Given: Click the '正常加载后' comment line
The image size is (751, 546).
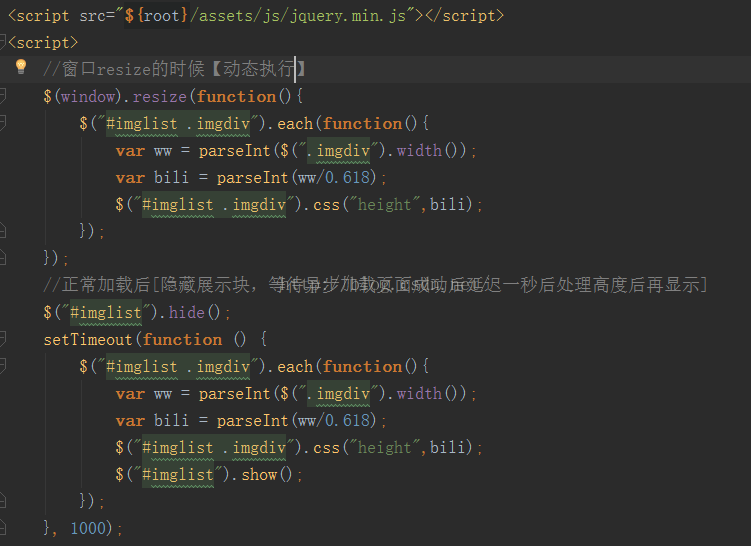Looking at the screenshot, I should click(x=375, y=285).
